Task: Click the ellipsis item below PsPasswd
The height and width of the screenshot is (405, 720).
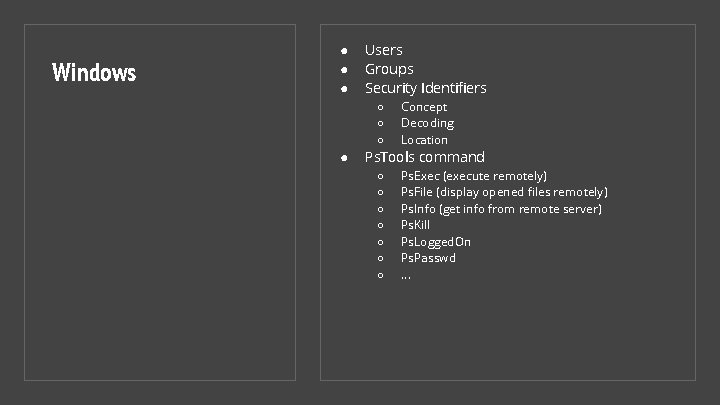Action: pyautogui.click(x=405, y=274)
